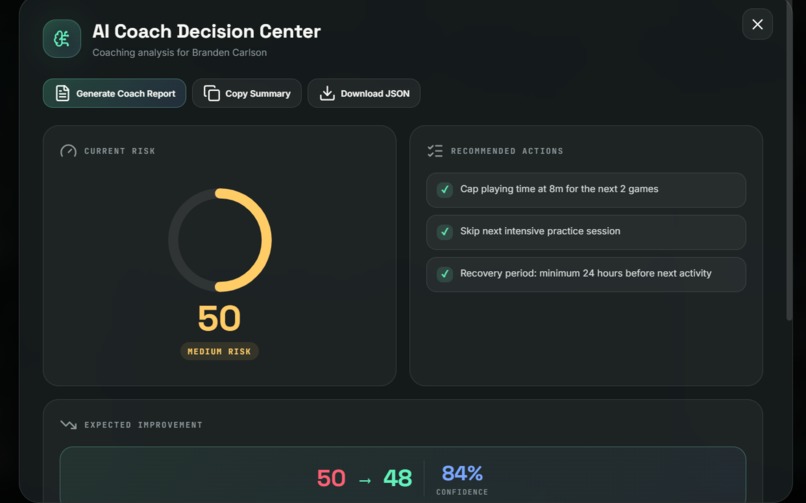Screen dimensions: 806x503
Task: Click the dialog's vertical scrollbar
Action: 789,160
